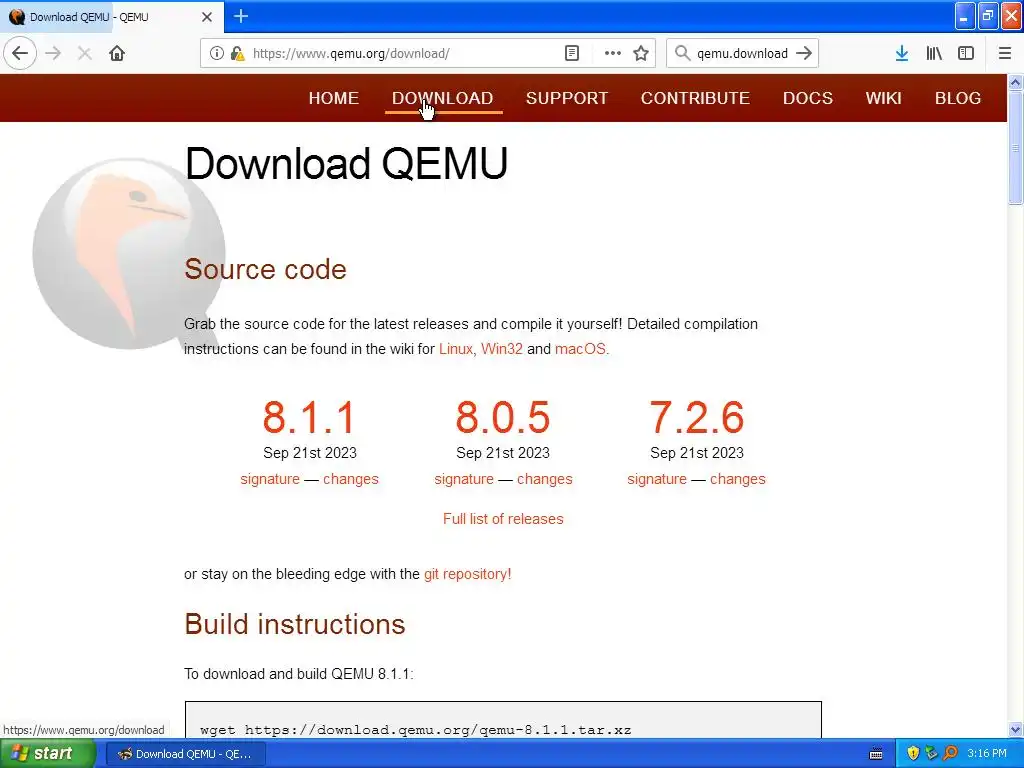Close the Download QEMU tab

click(207, 17)
